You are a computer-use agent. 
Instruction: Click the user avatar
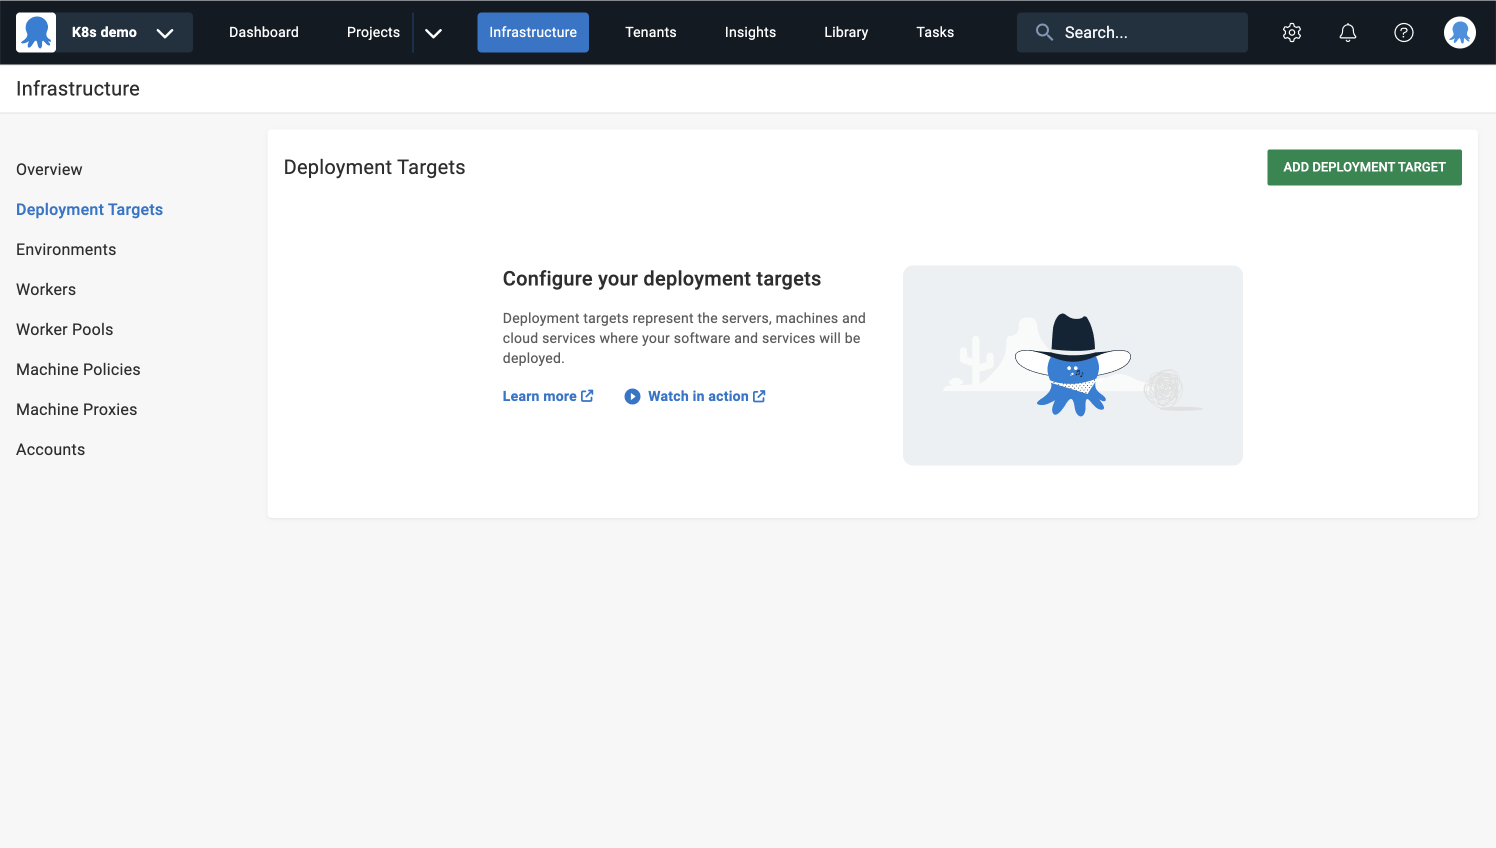[1459, 32]
